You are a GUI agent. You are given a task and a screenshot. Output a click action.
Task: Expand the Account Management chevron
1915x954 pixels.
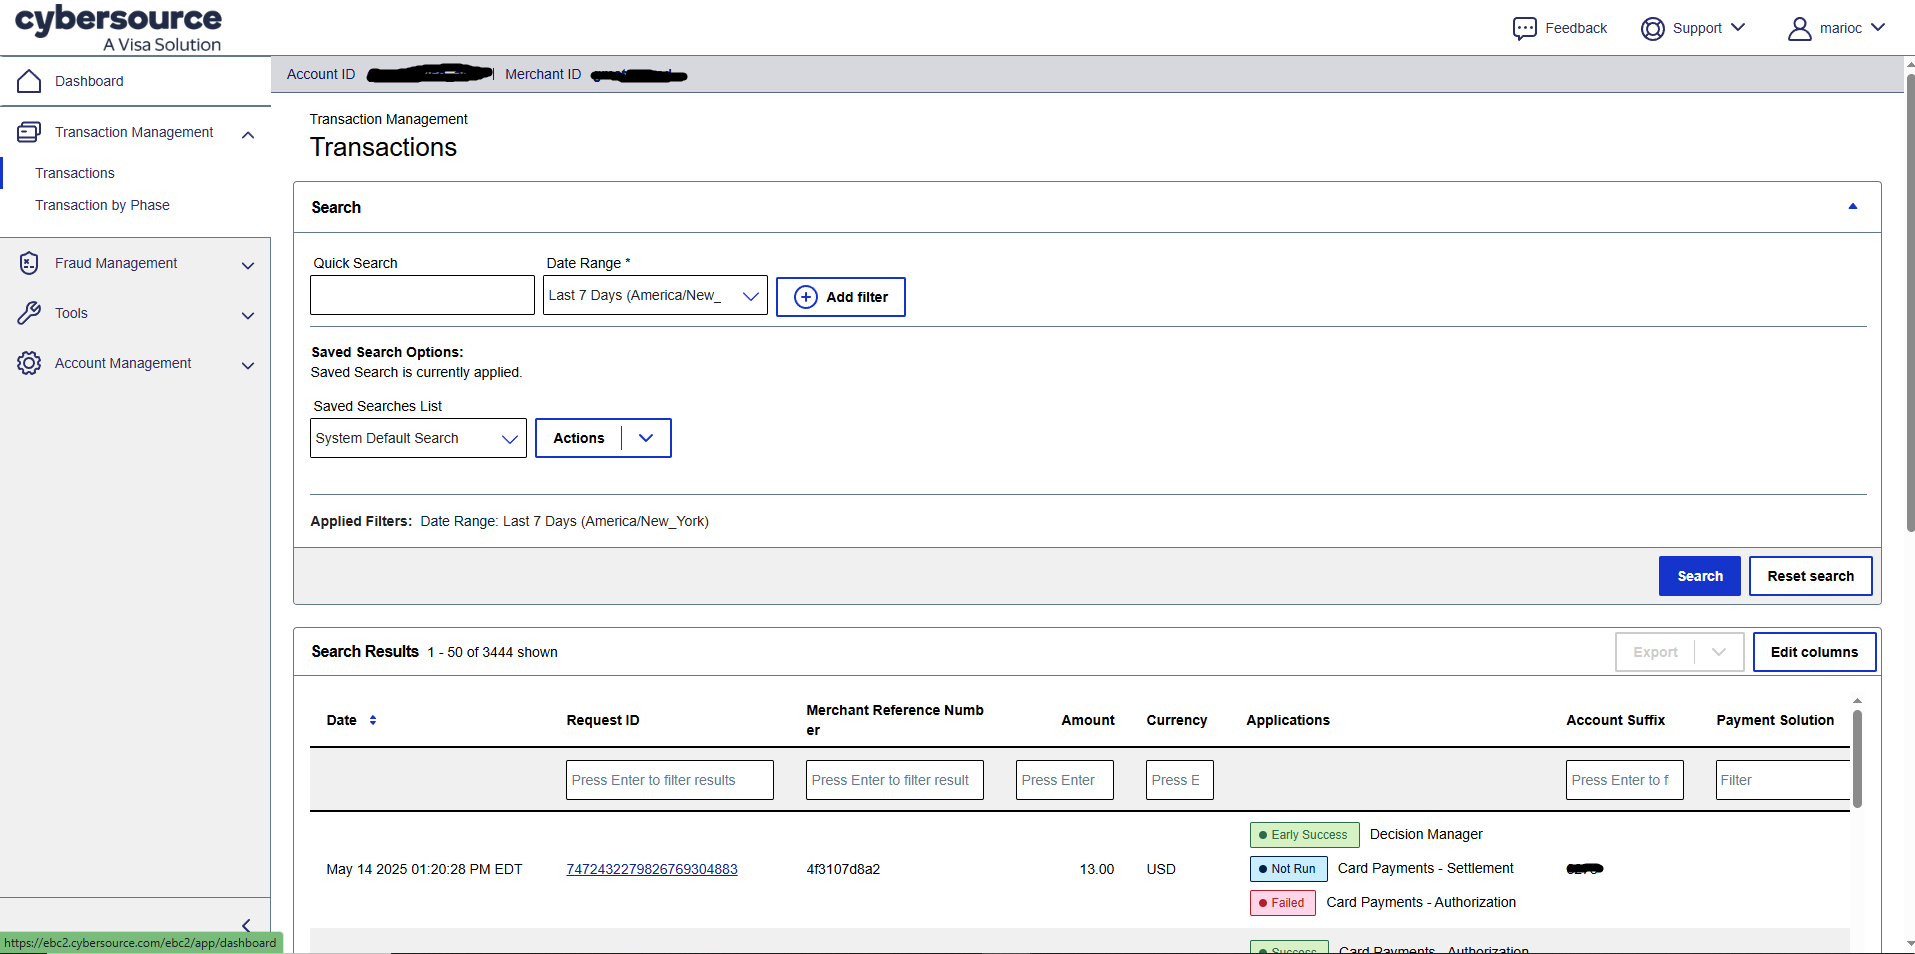(x=248, y=365)
